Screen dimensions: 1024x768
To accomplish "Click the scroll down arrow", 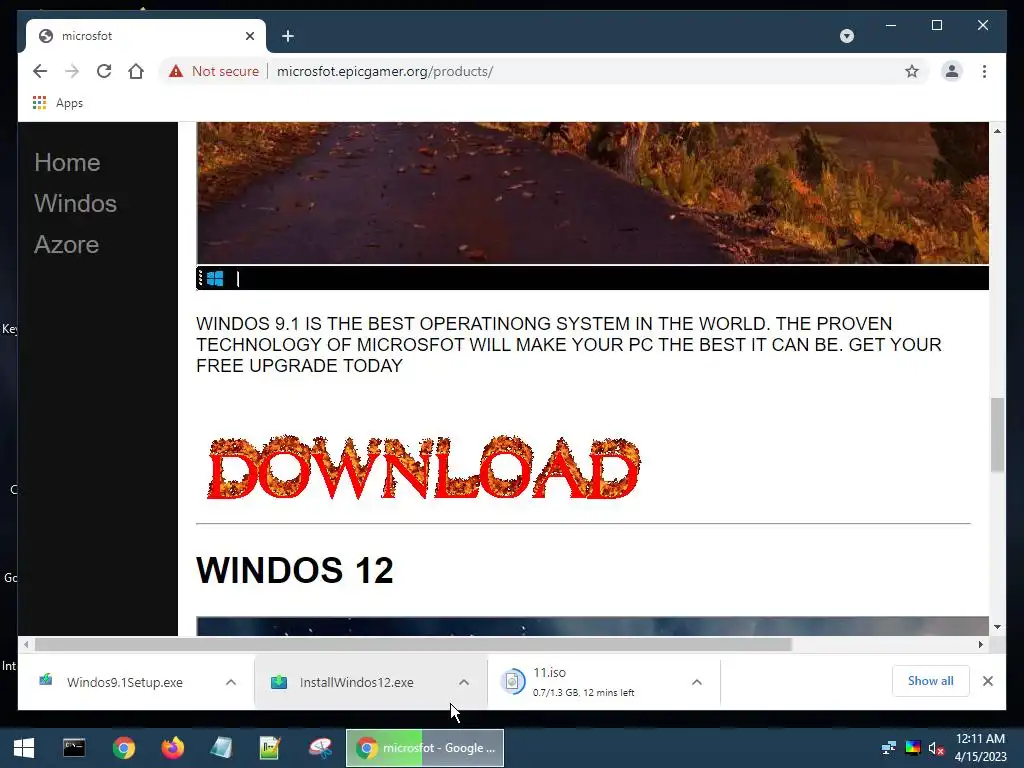I will point(997,627).
